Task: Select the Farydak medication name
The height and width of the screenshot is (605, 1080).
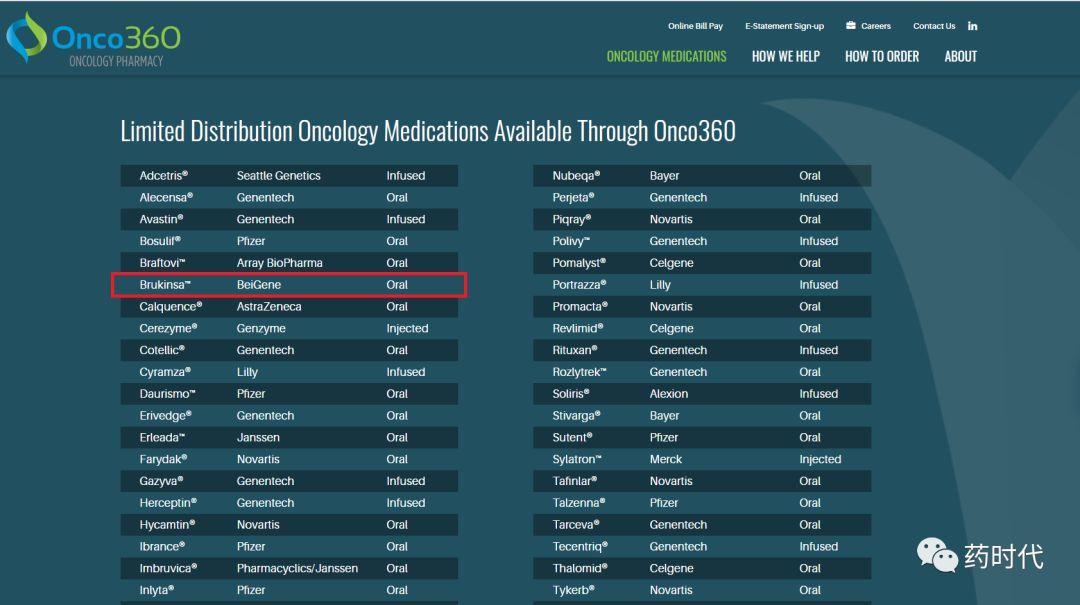Action: click(163, 460)
